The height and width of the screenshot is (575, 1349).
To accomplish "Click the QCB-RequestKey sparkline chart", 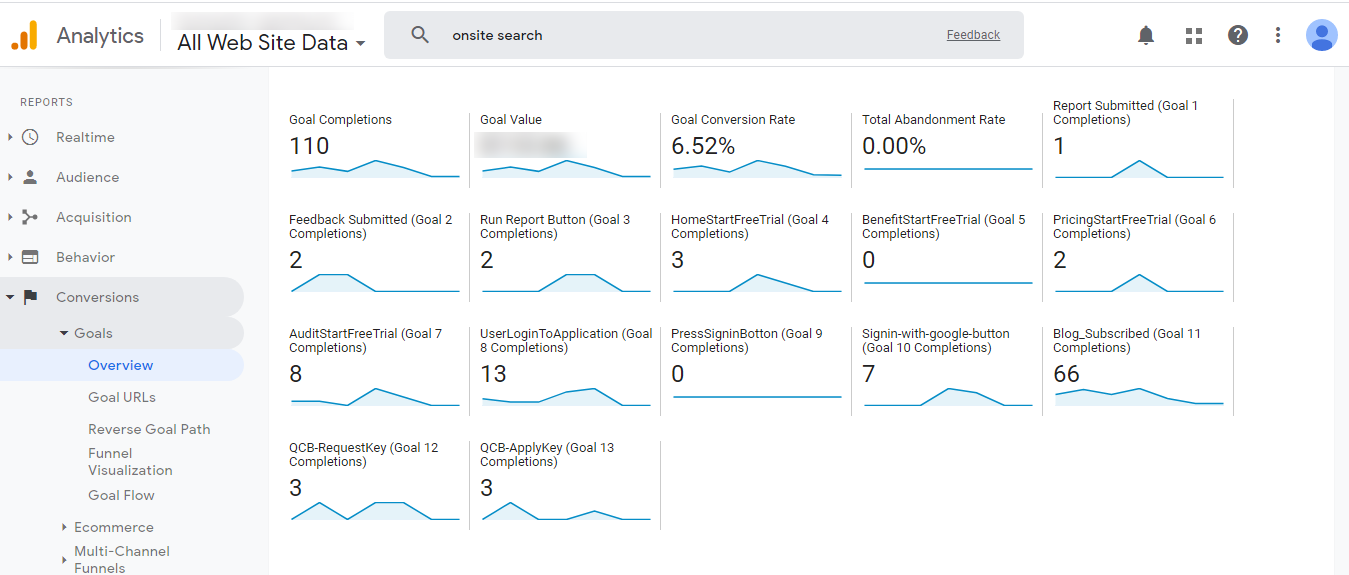I will 375,511.
